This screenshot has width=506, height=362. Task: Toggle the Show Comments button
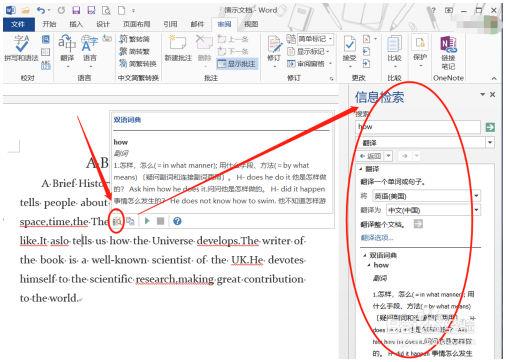coord(237,63)
